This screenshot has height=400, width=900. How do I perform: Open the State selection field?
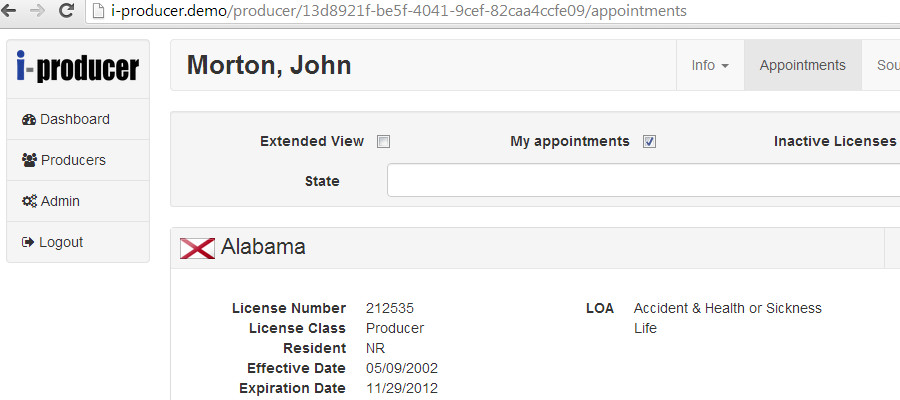(x=640, y=181)
